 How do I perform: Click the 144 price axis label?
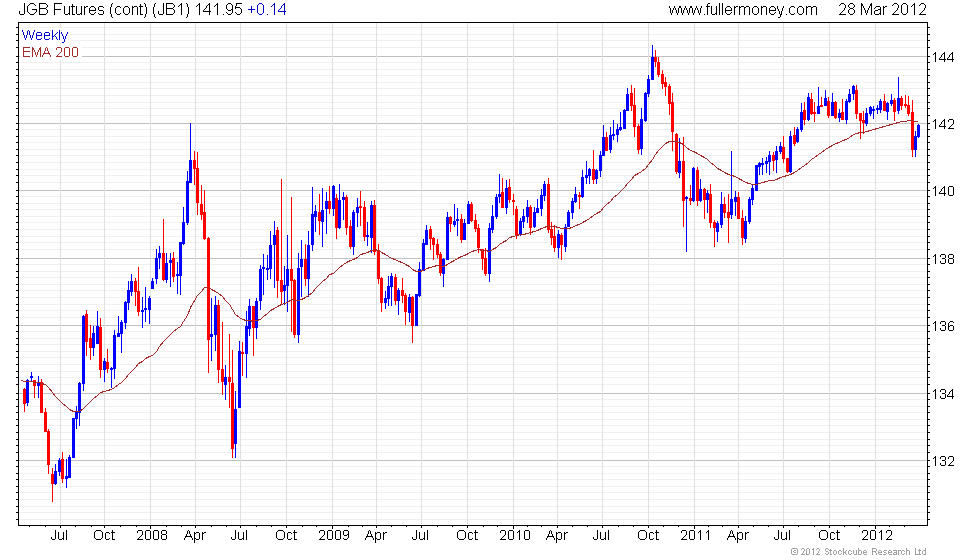pyautogui.click(x=945, y=57)
